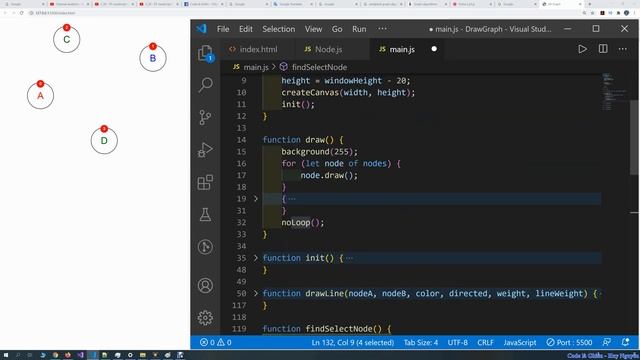The height and width of the screenshot is (360, 640).
Task: Select the main.js editor tab
Action: (402, 49)
